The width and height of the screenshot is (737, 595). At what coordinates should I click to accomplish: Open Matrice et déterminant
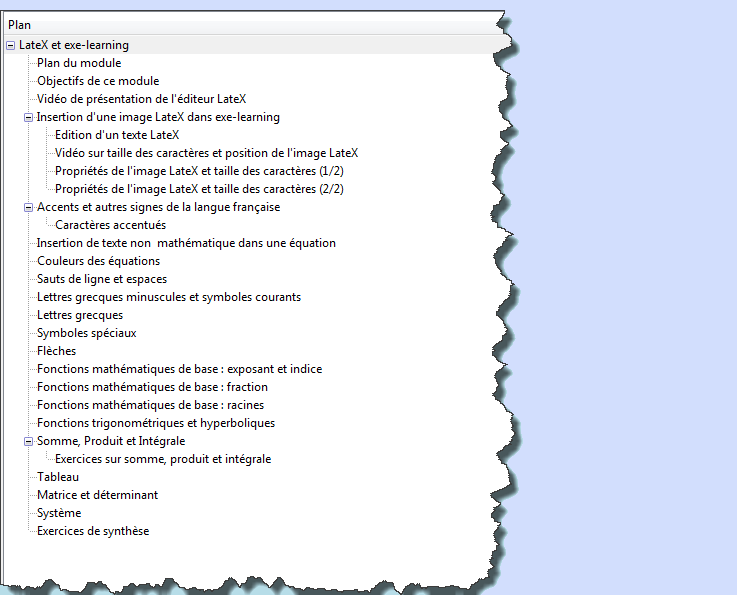97,495
